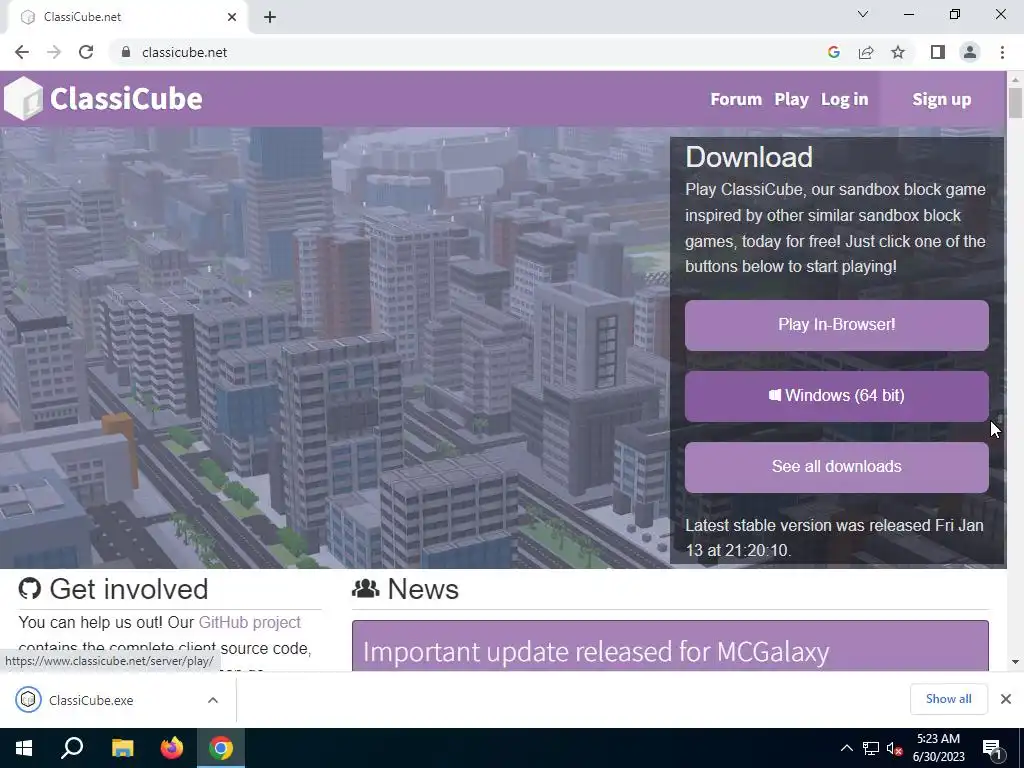This screenshot has width=1024, height=768.
Task: Click the site lock security icon
Action: 126,52
